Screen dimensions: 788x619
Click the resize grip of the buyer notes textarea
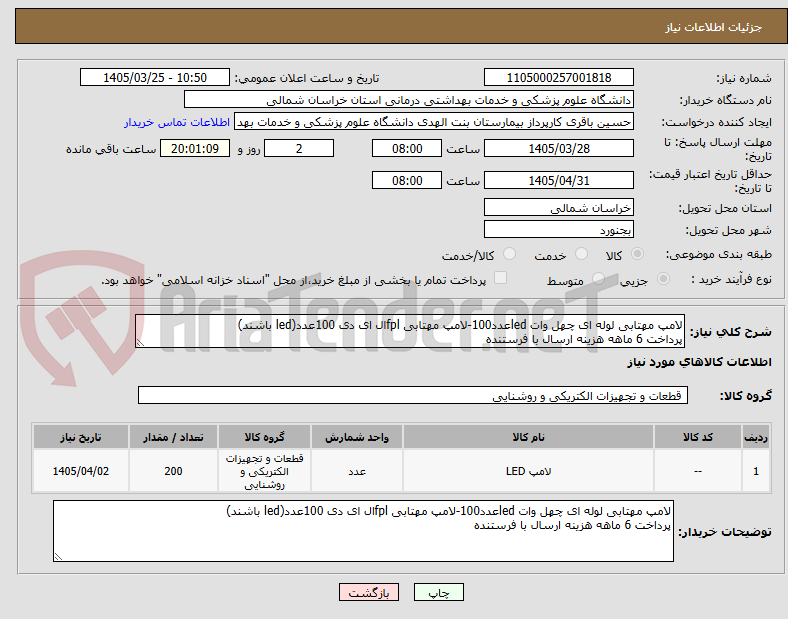click(58, 556)
